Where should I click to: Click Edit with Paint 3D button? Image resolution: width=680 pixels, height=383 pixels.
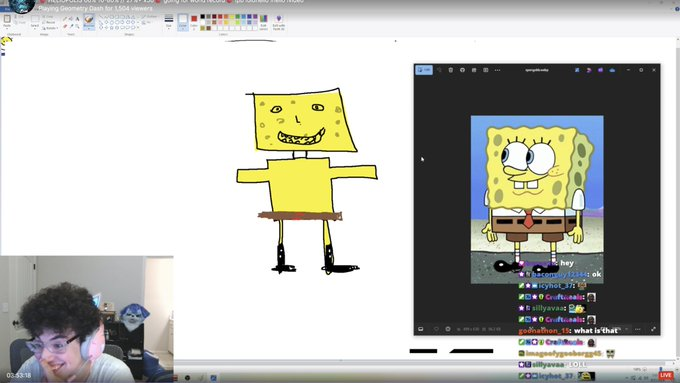pos(278,22)
